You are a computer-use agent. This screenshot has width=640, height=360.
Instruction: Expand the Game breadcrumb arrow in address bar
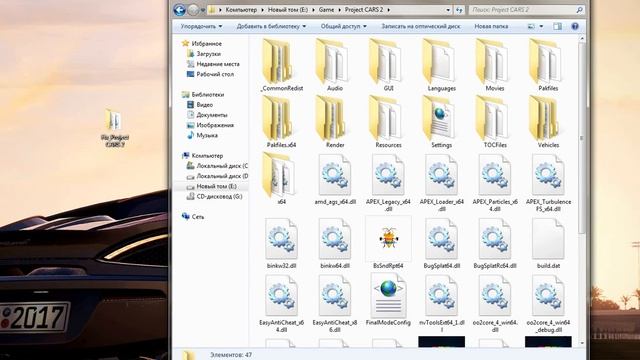[338, 9]
